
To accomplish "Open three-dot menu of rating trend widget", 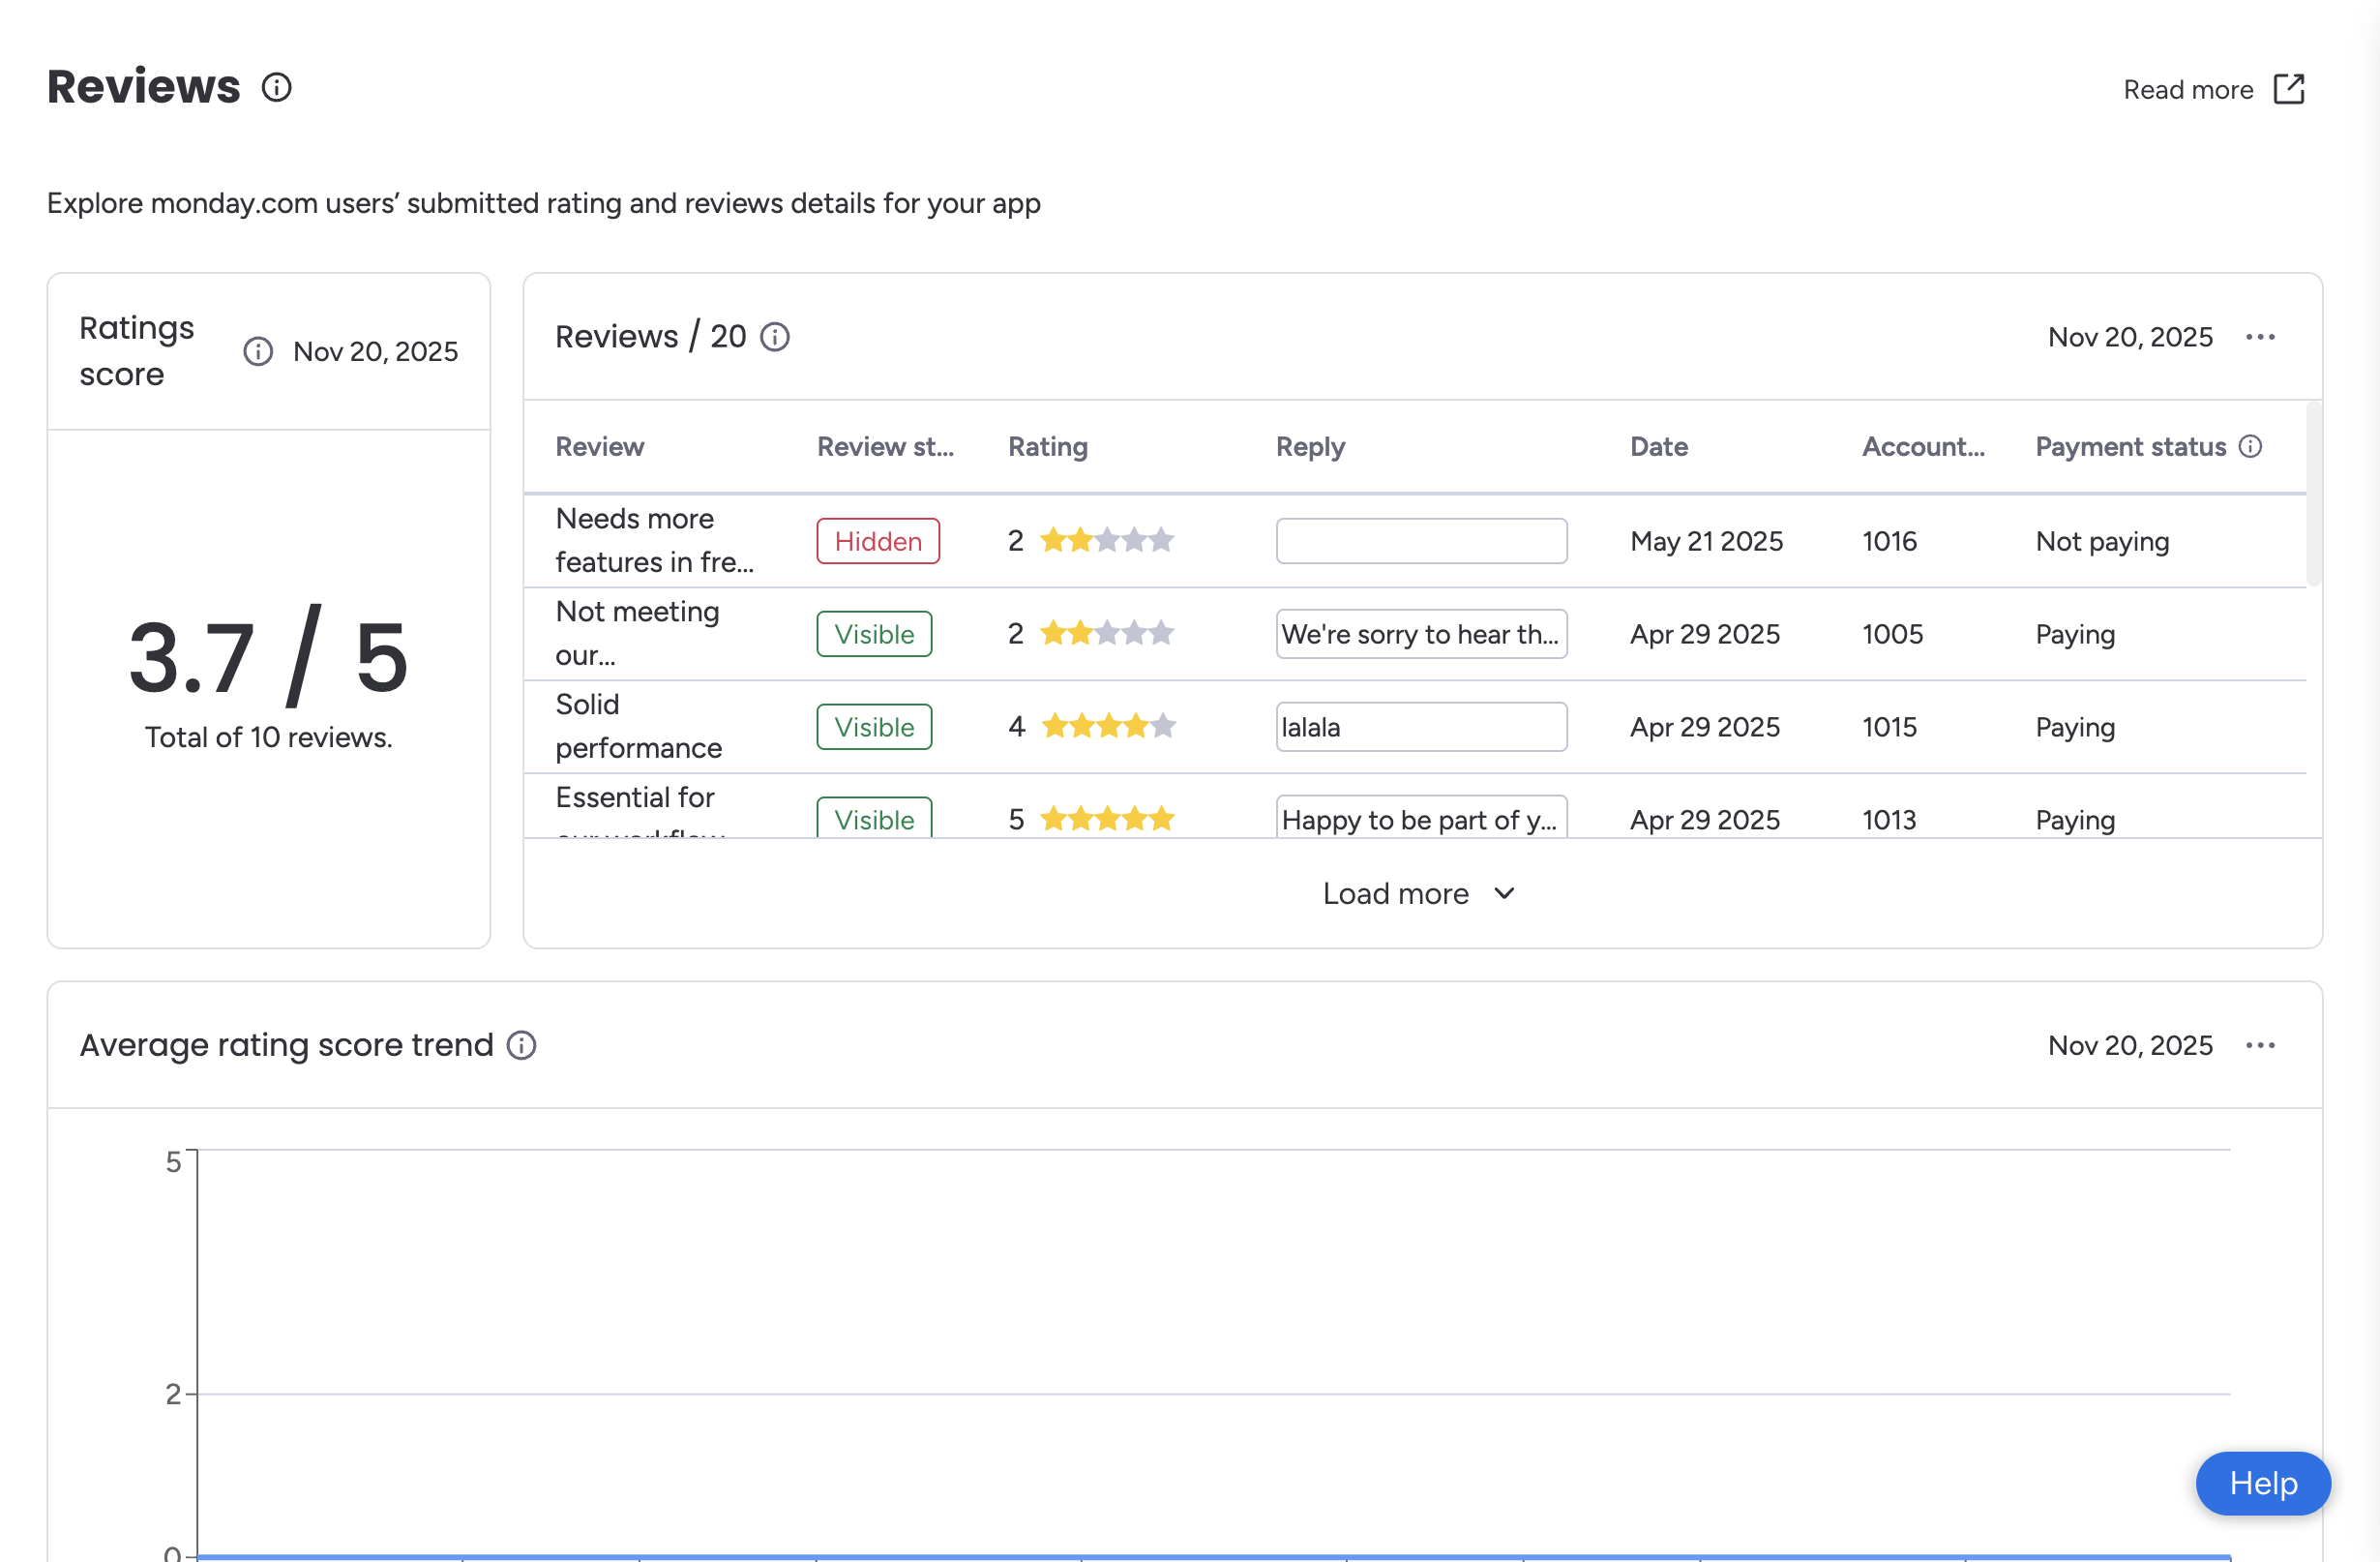I will pyautogui.click(x=2260, y=1045).
